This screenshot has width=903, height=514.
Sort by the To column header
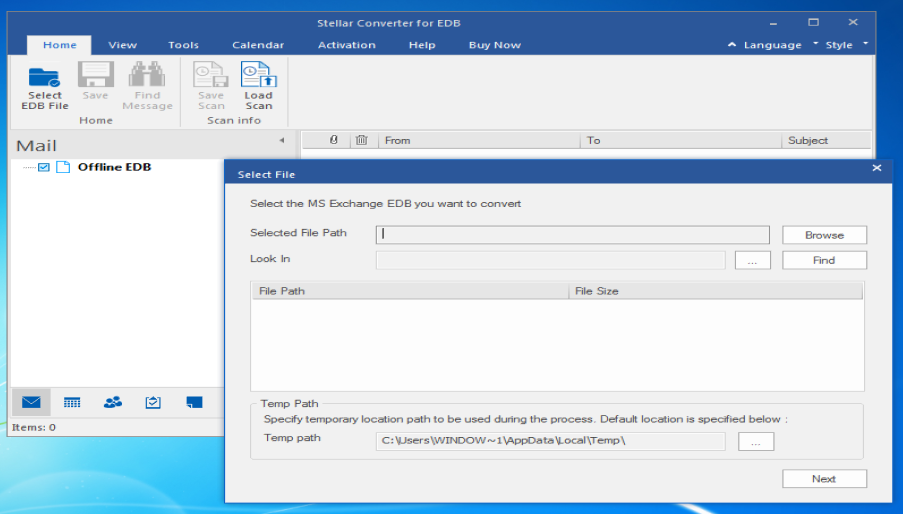(x=681, y=140)
